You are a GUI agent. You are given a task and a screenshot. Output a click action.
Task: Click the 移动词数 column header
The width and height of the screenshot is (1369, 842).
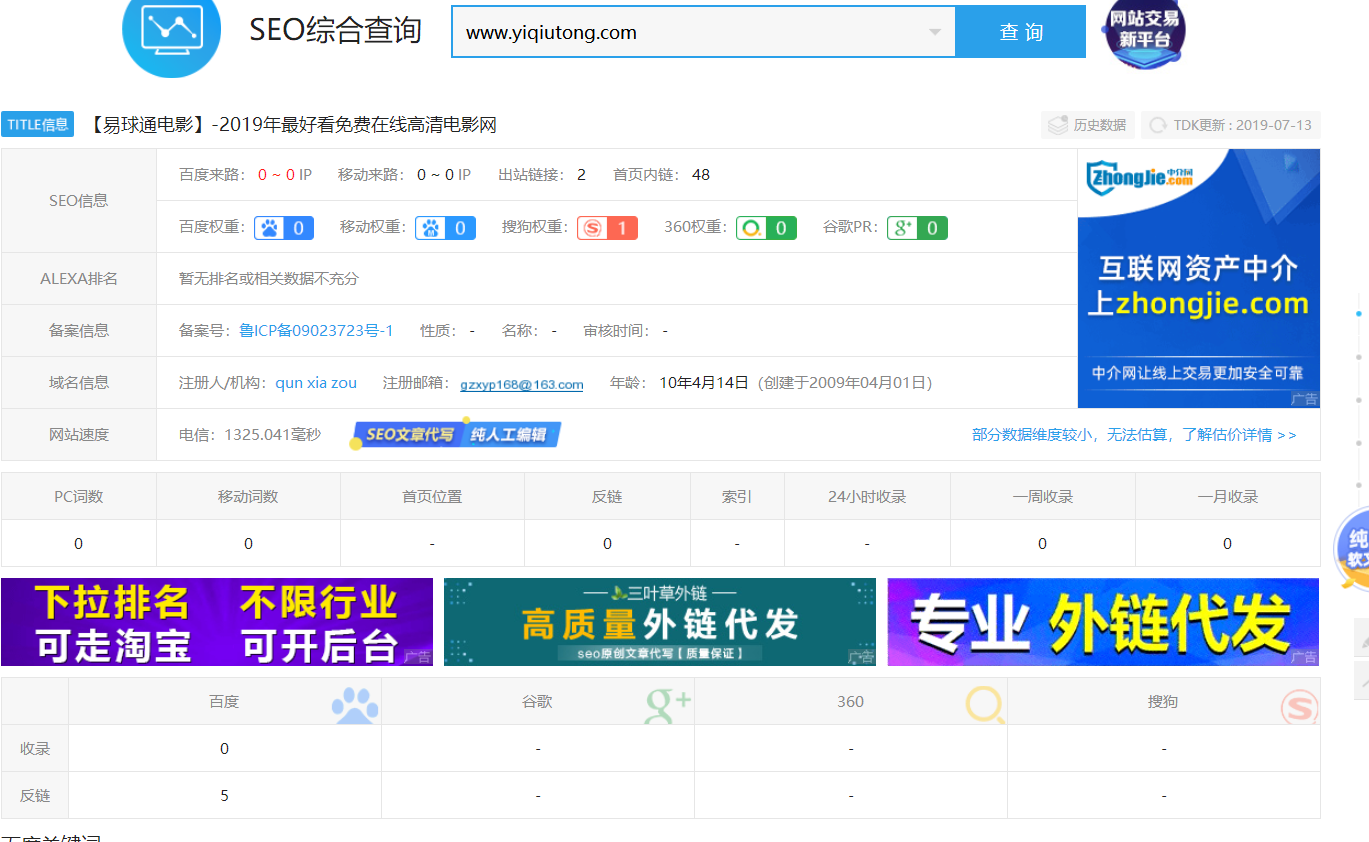[248, 497]
